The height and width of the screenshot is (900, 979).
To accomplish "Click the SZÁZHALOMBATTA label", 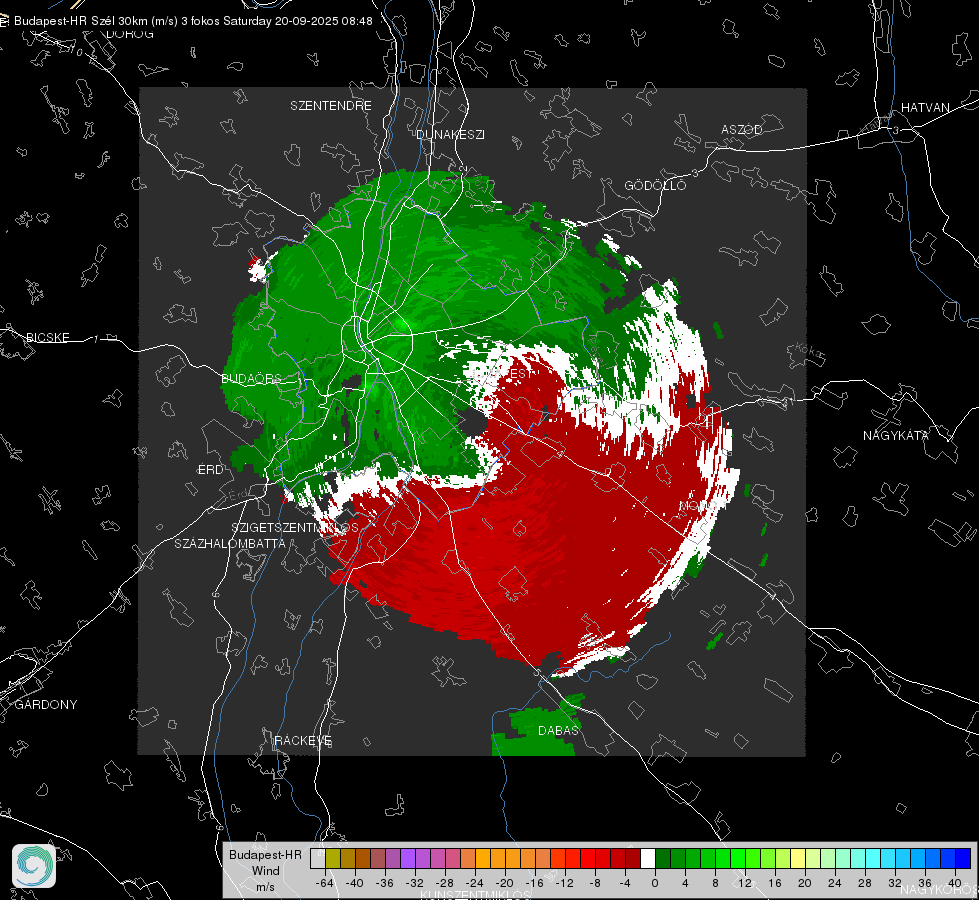I will coord(230,543).
